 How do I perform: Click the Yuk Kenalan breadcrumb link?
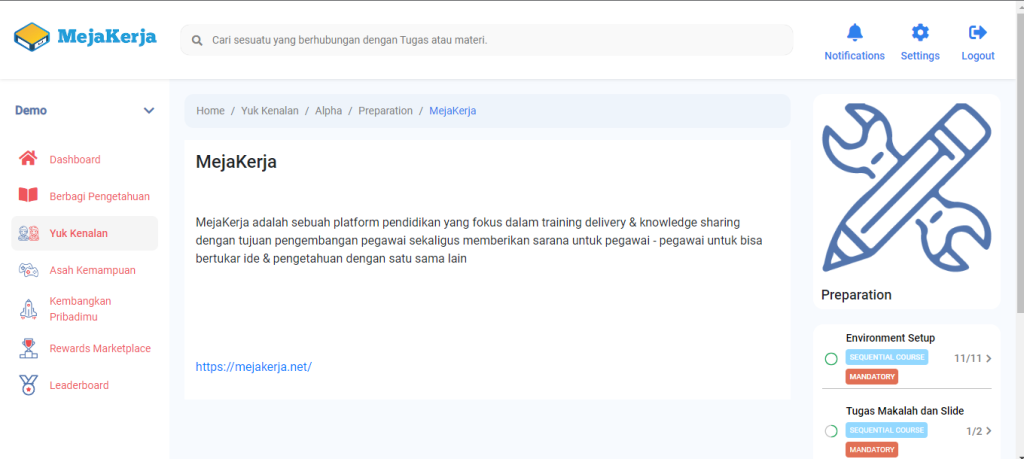click(270, 110)
